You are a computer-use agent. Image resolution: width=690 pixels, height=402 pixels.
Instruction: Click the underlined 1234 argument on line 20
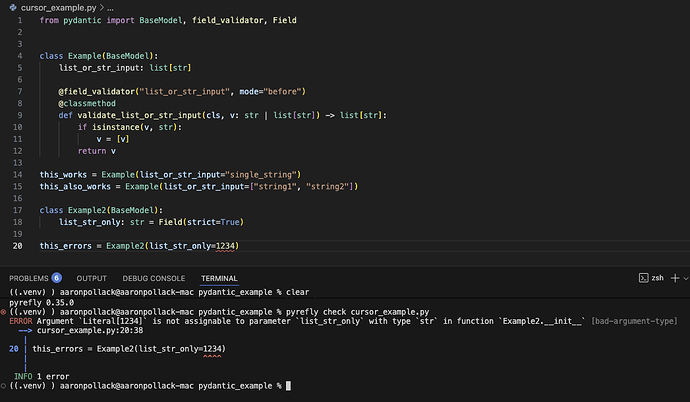coord(225,246)
